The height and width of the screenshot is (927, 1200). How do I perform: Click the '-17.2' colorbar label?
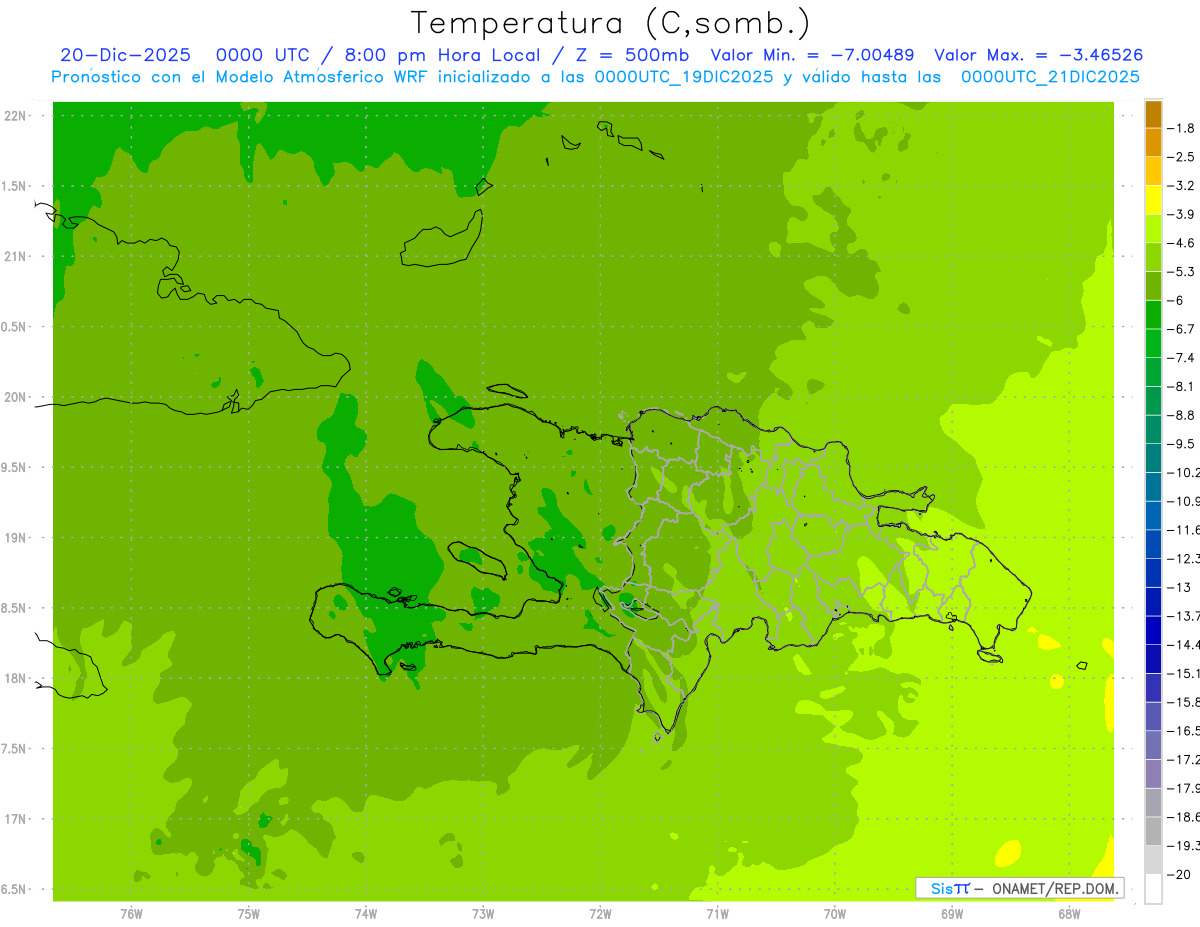[1183, 760]
